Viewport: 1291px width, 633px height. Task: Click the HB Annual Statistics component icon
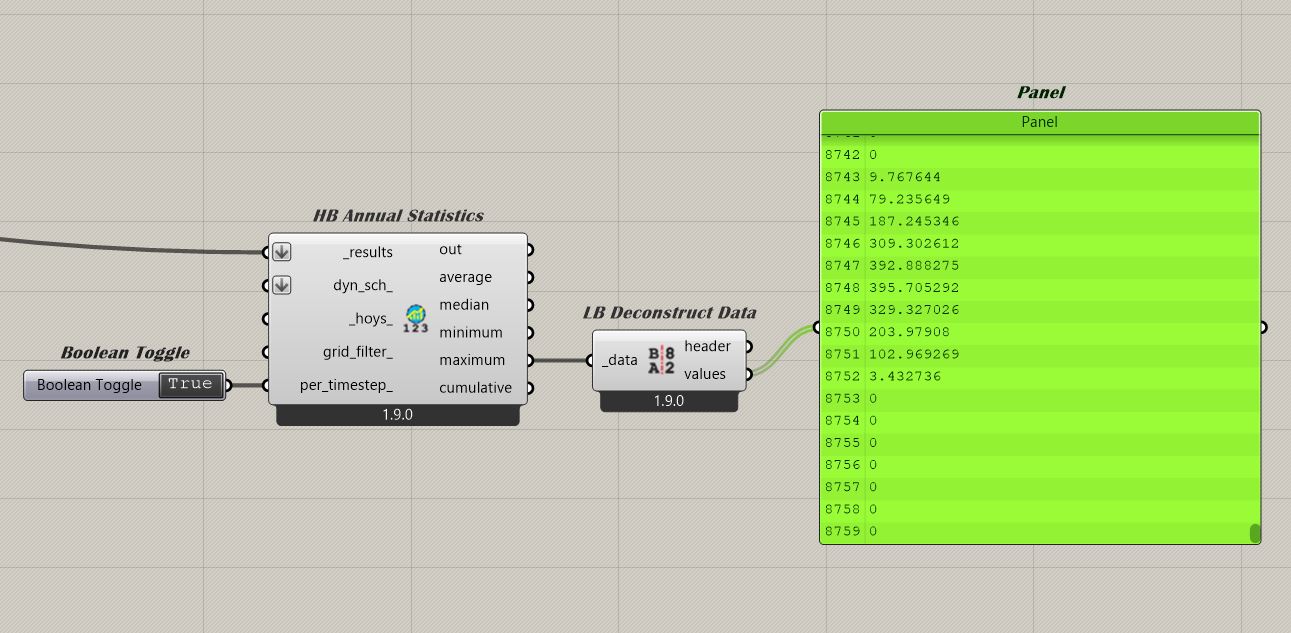[x=415, y=319]
